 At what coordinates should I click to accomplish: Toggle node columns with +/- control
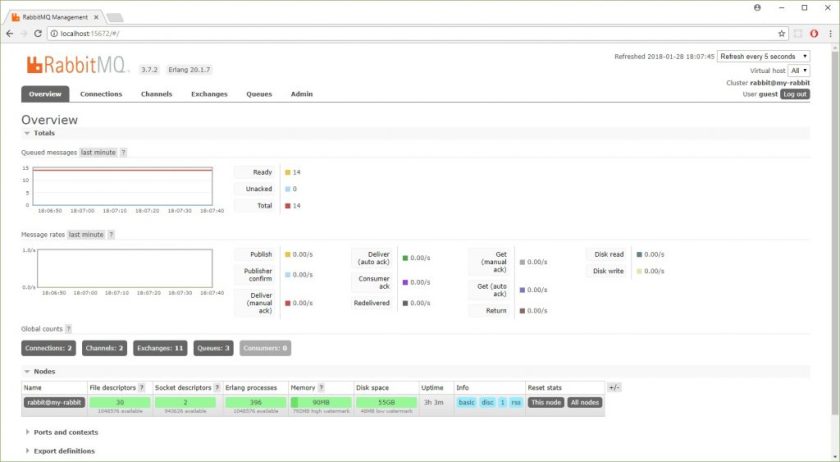(614, 387)
